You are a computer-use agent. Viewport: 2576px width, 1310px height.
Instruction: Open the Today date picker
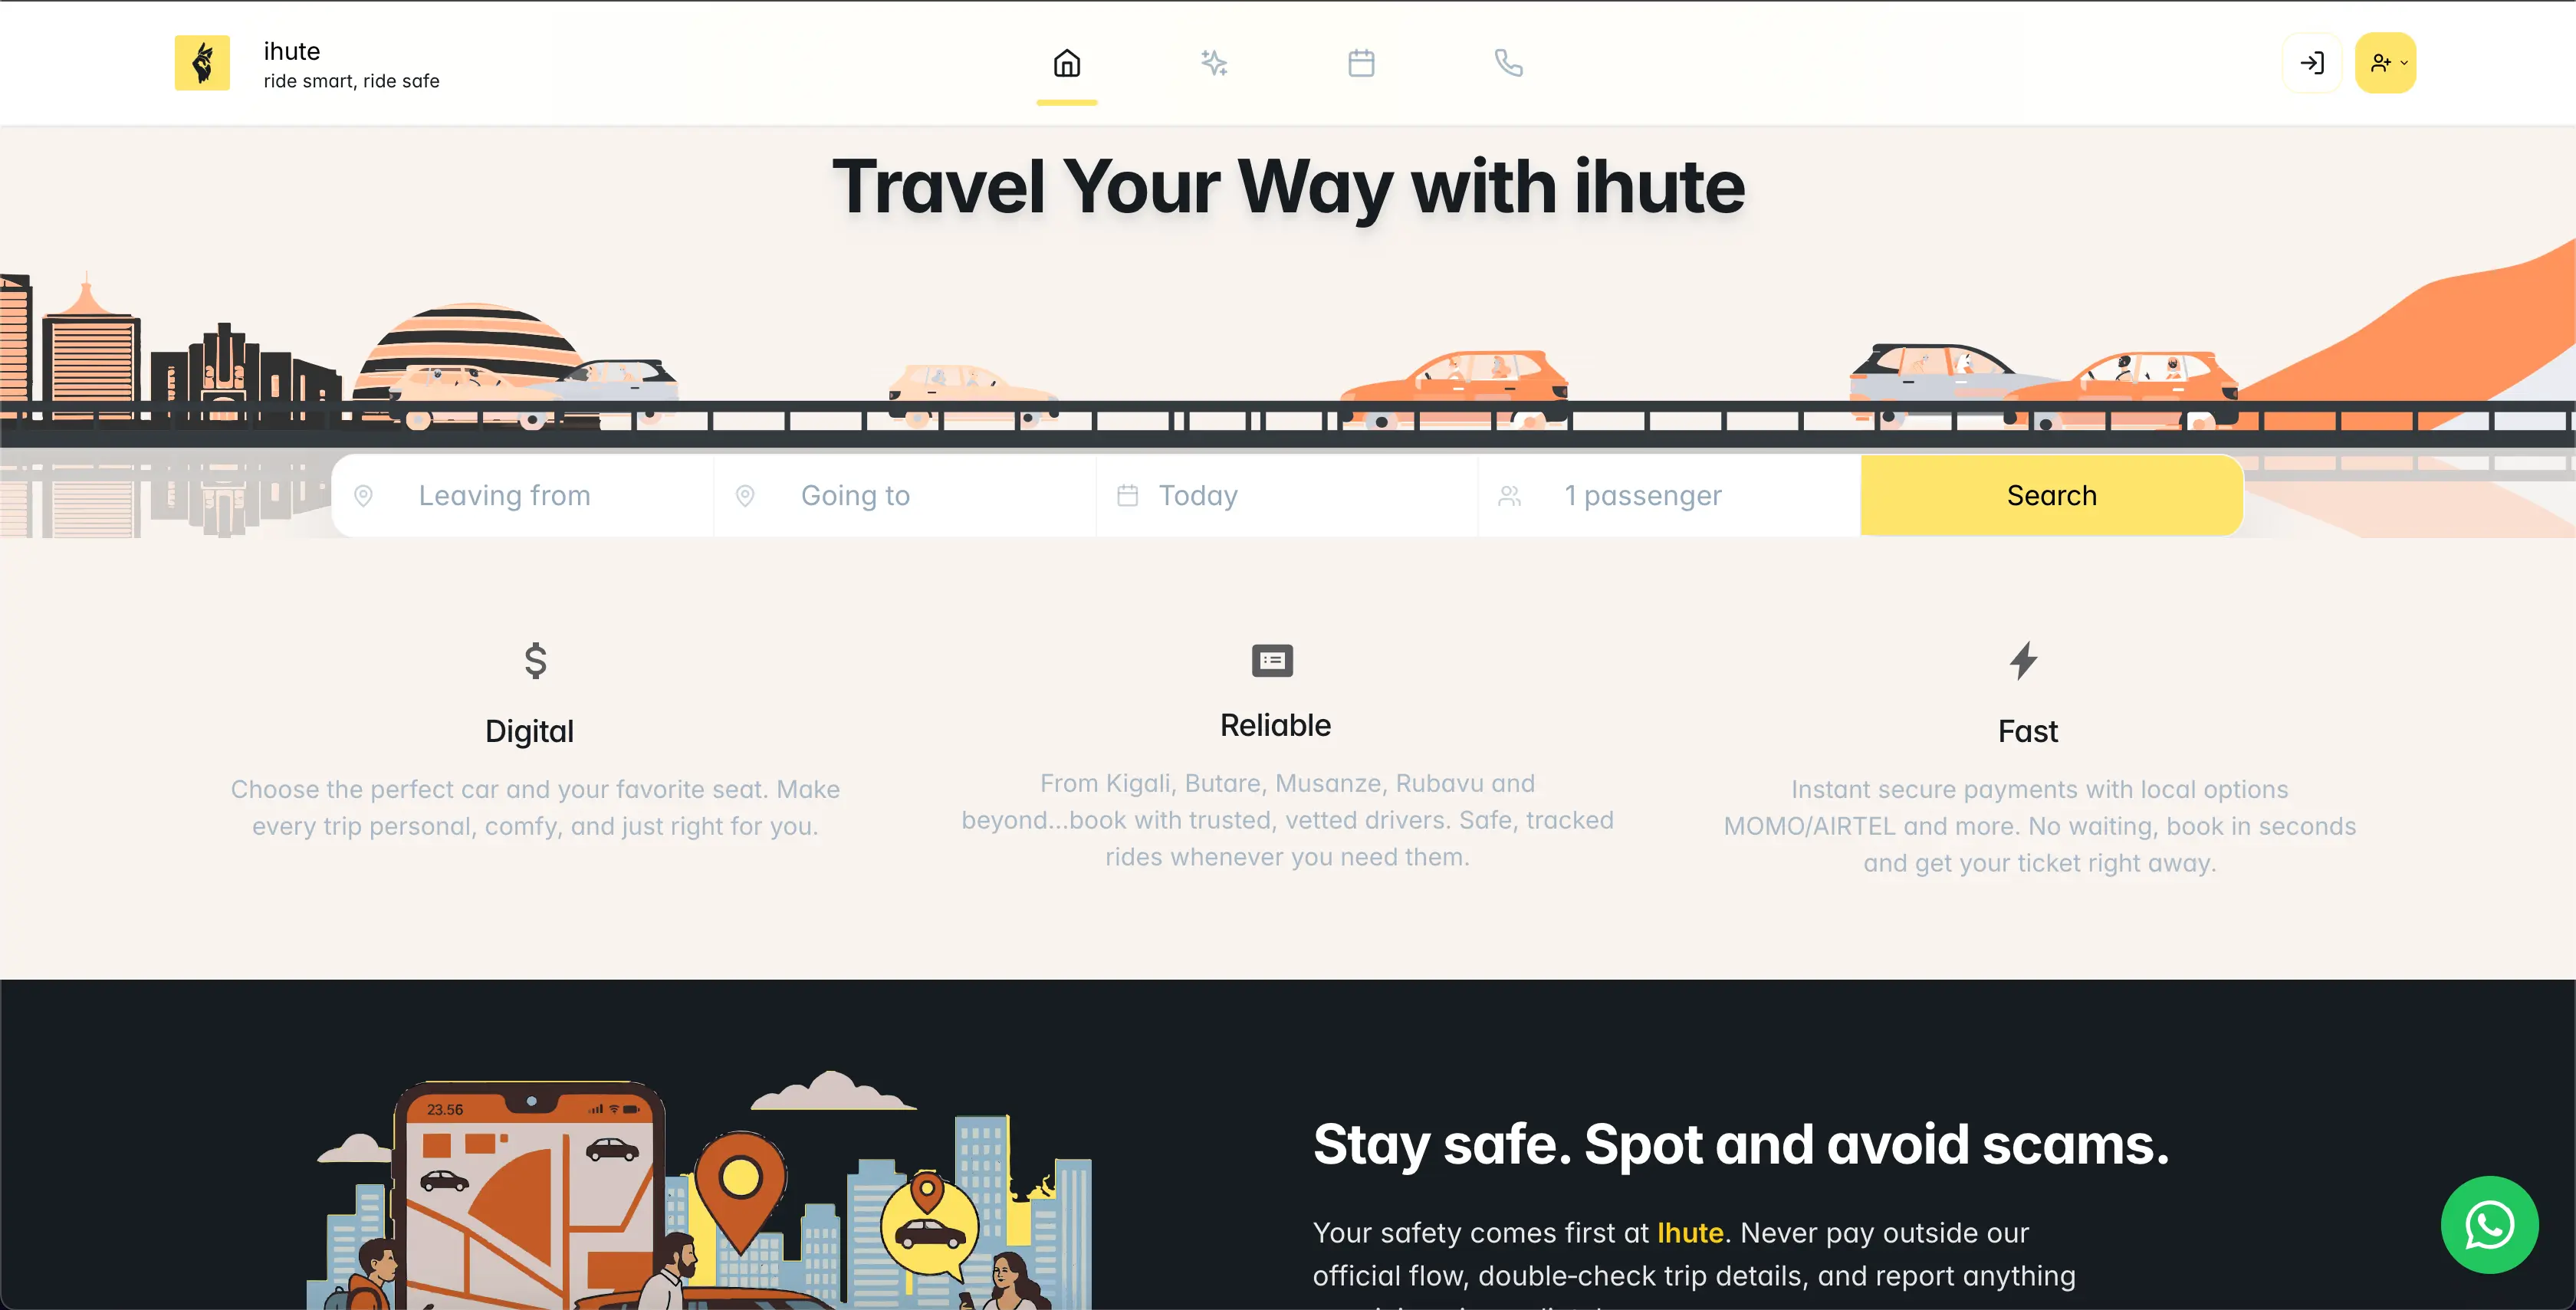pyautogui.click(x=1287, y=496)
